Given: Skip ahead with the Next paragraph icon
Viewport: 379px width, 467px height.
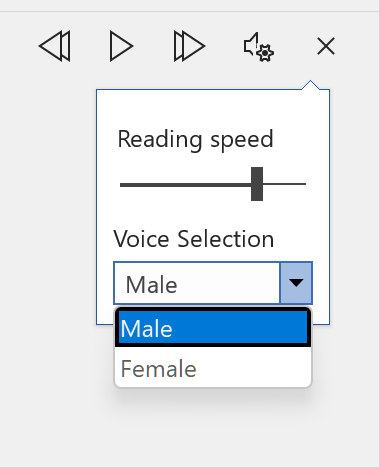Looking at the screenshot, I should pyautogui.click(x=189, y=46).
